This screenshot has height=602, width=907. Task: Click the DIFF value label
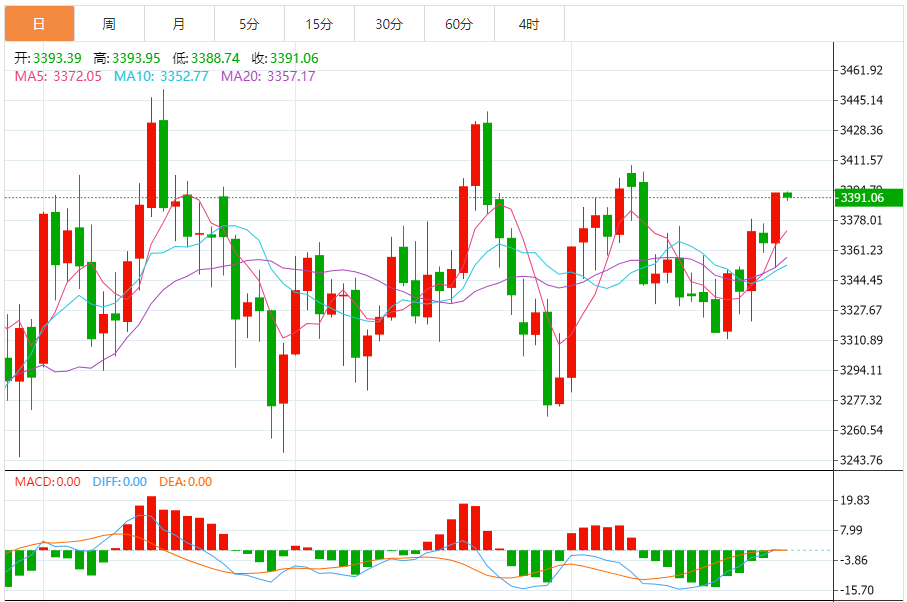[120, 482]
